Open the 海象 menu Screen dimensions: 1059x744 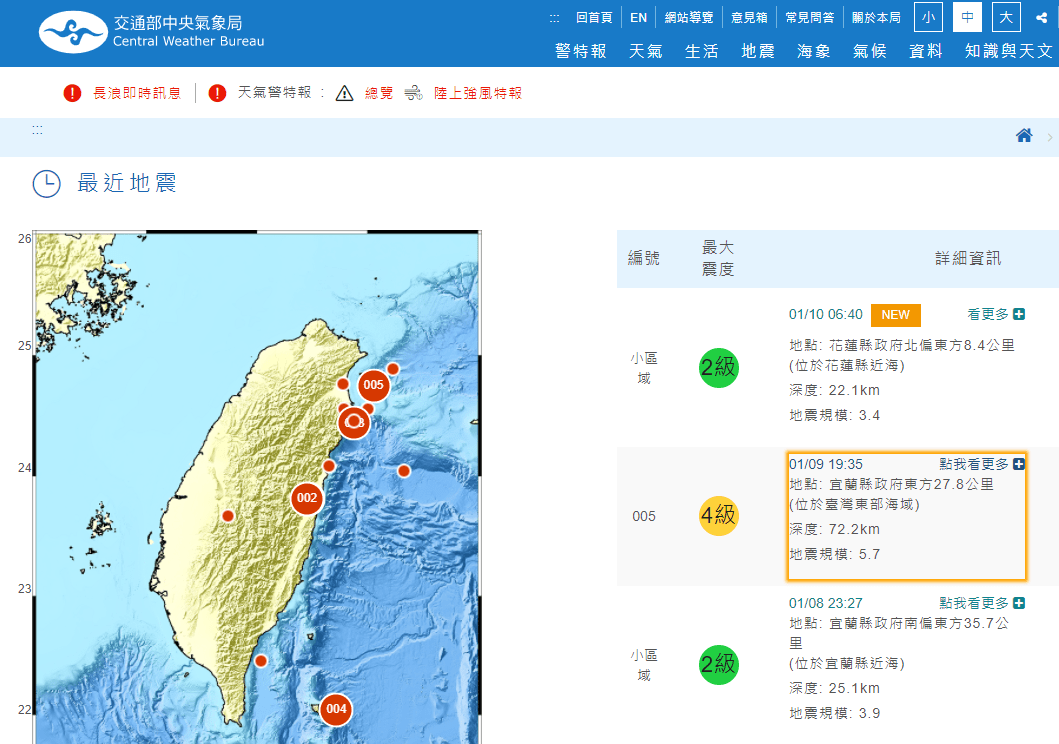(814, 51)
